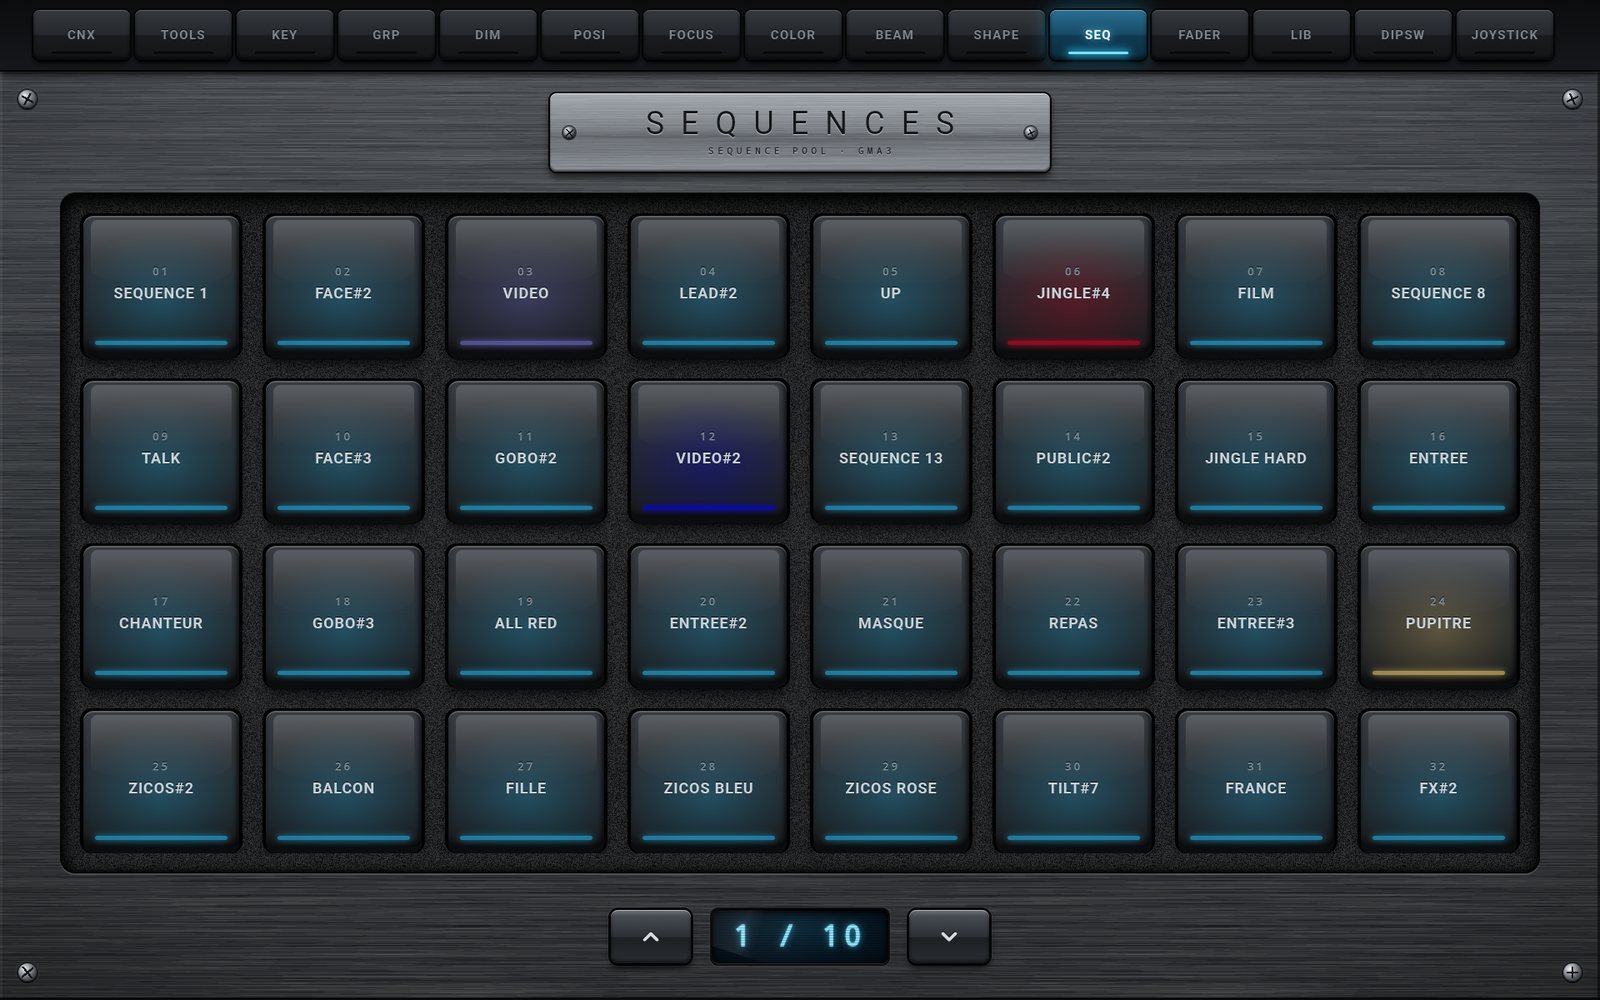Open the CNX tab

coord(81,35)
